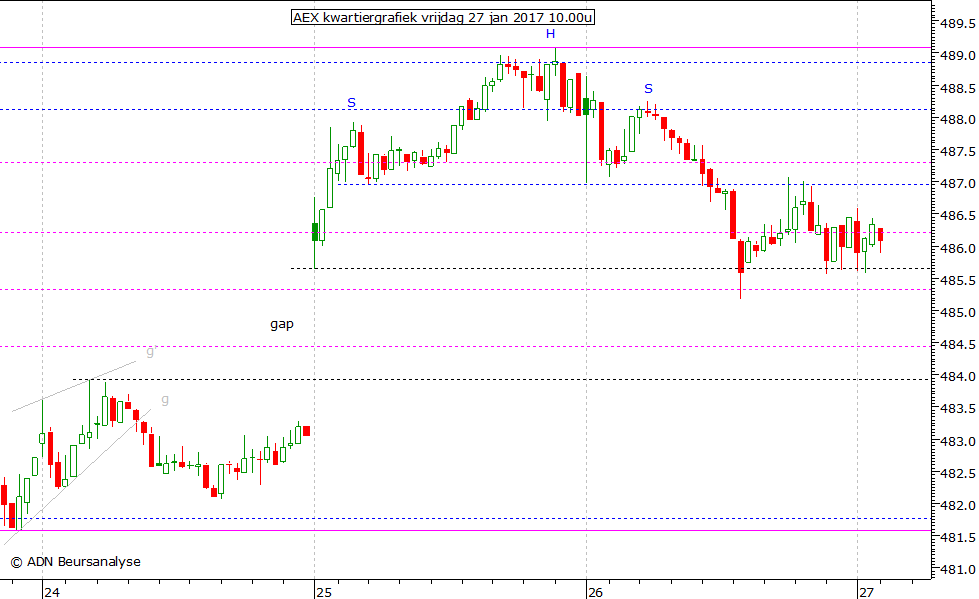
Task: Select the 485.5 price axis label
Action: pos(957,280)
